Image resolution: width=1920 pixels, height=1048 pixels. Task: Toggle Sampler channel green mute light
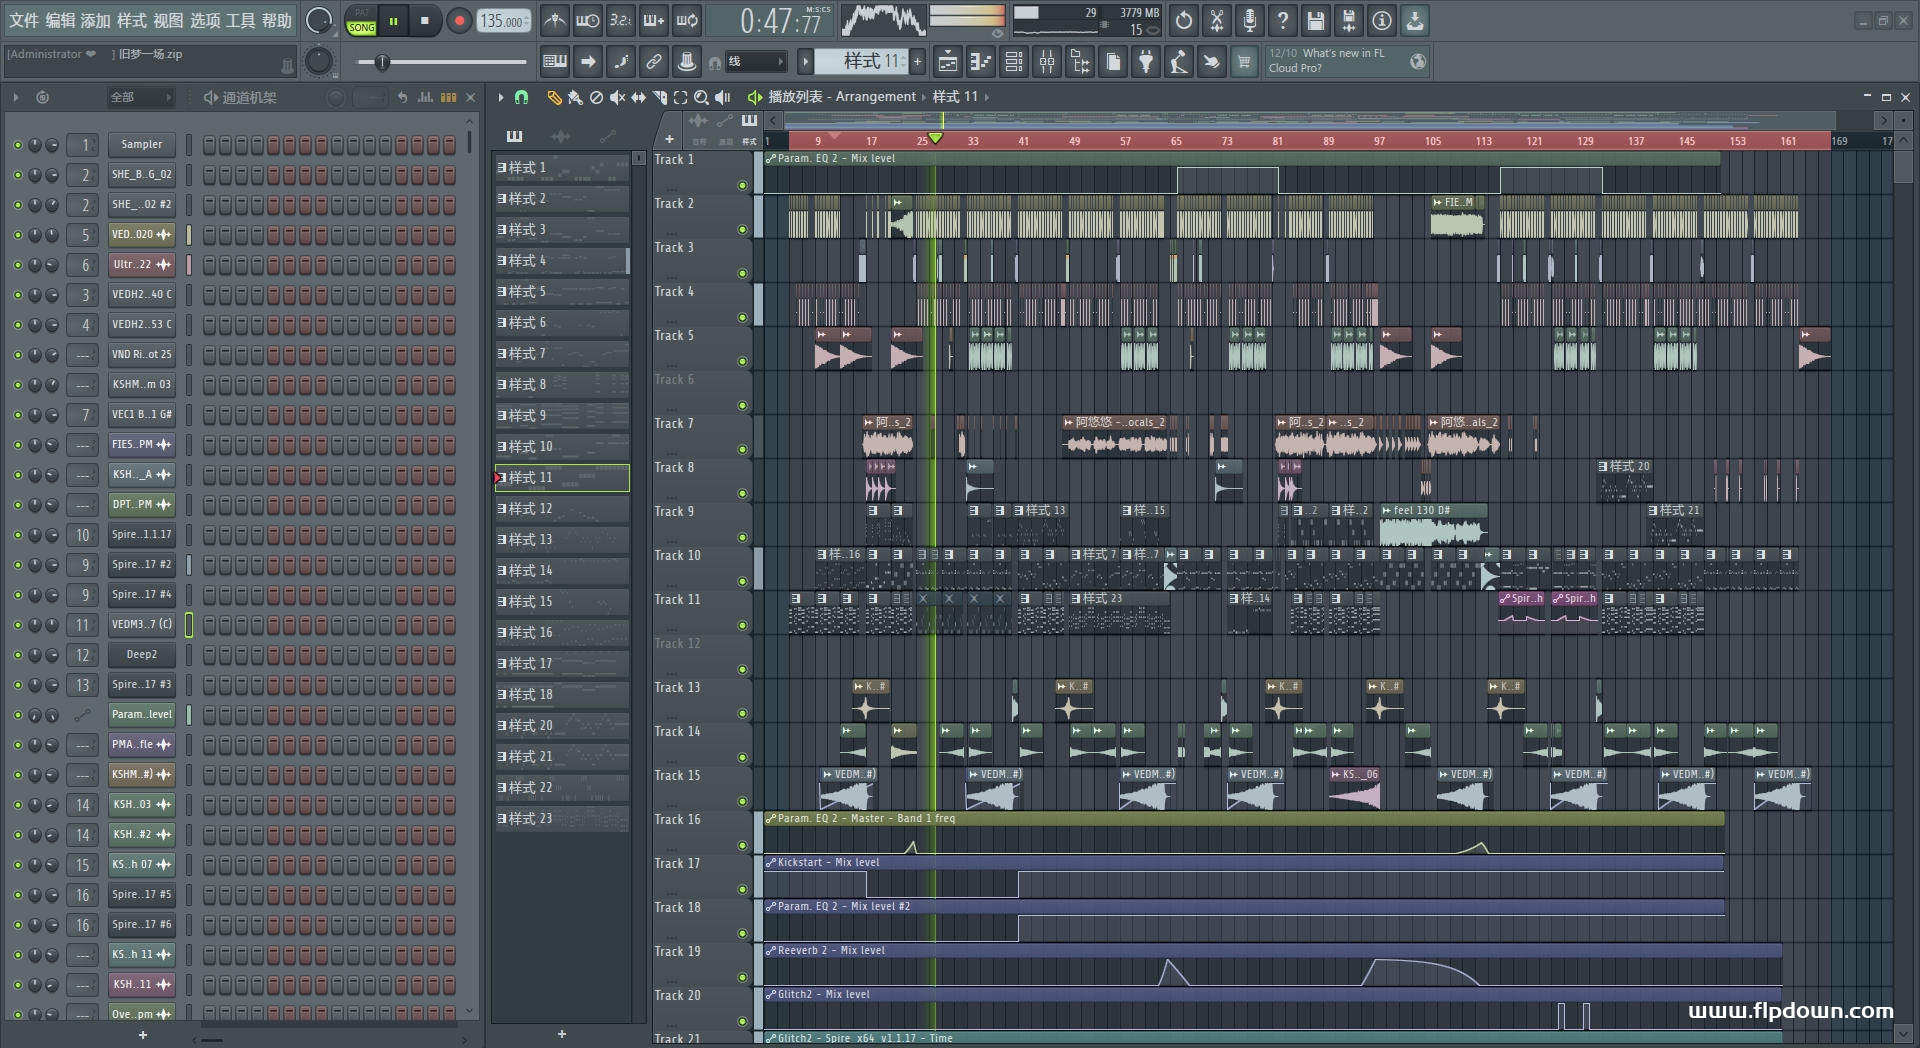coord(17,145)
